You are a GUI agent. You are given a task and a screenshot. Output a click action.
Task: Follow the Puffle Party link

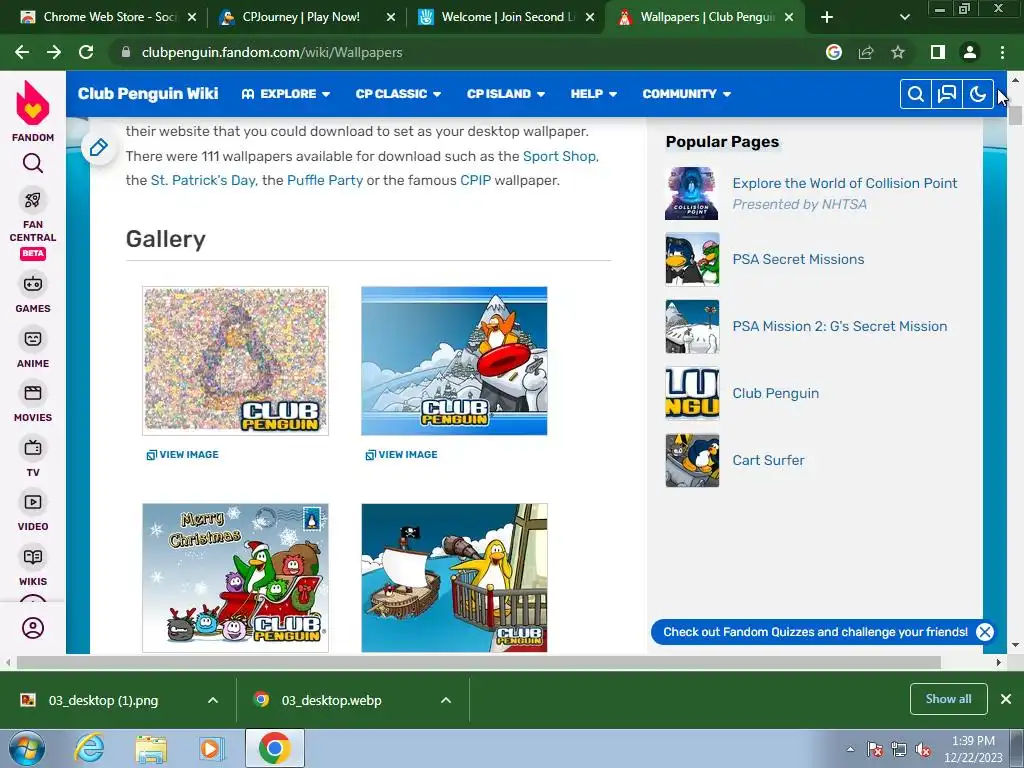(325, 180)
